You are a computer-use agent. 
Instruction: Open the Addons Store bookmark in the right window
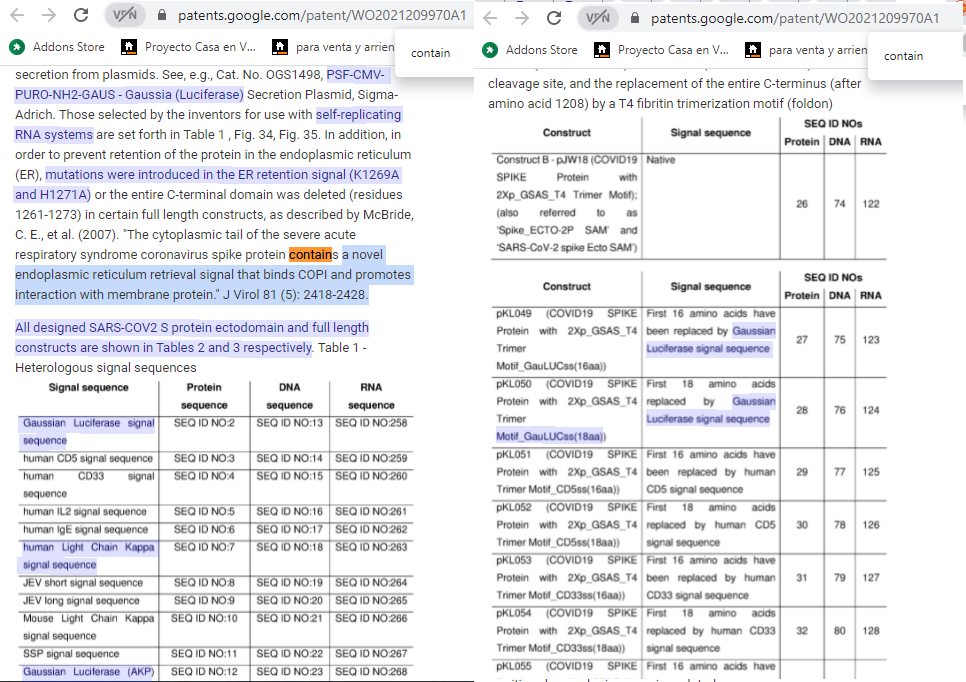tap(531, 50)
